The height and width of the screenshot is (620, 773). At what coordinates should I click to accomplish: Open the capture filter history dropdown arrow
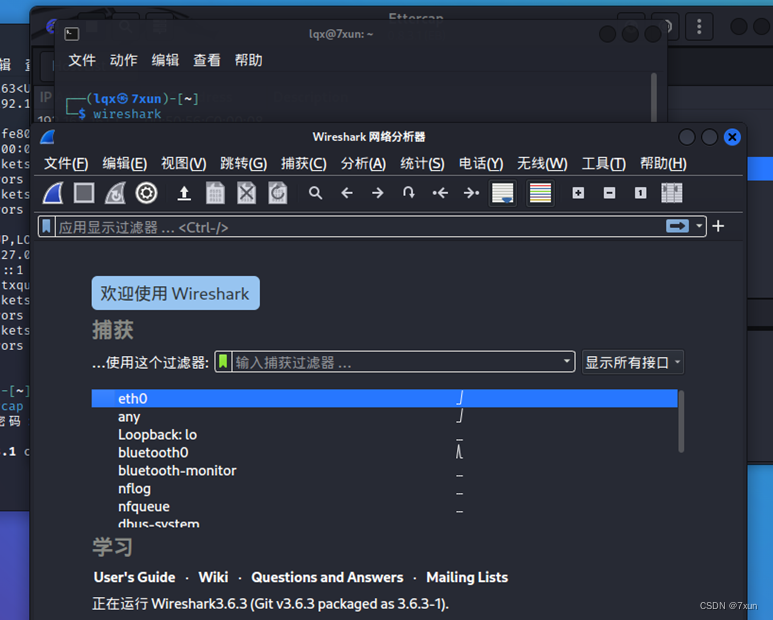pos(566,361)
